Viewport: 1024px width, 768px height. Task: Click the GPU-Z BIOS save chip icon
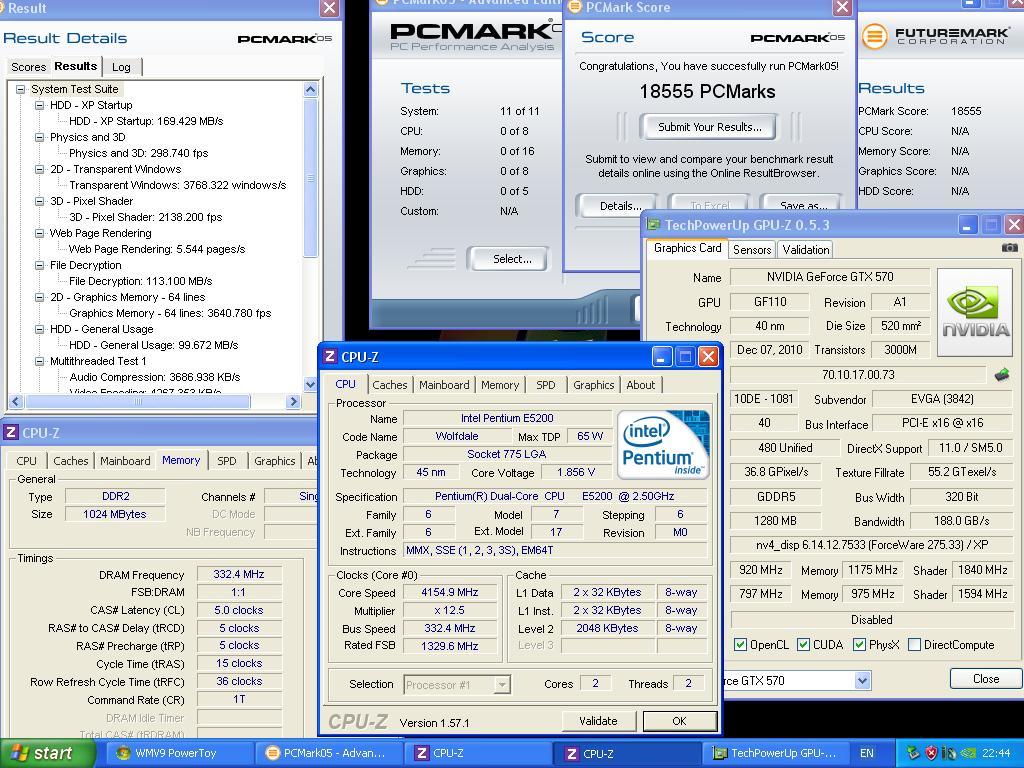[x=1001, y=375]
